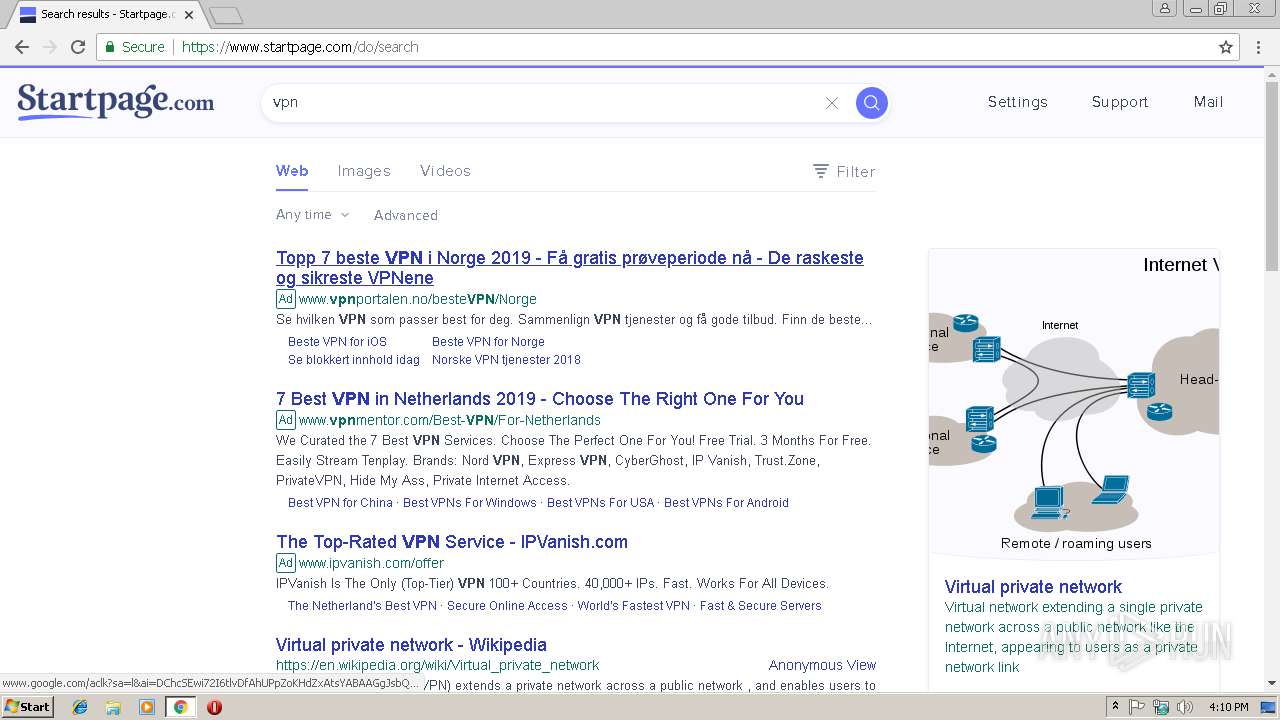Expand the Any time dropdown
This screenshot has width=1280, height=720.
pyautogui.click(x=312, y=215)
